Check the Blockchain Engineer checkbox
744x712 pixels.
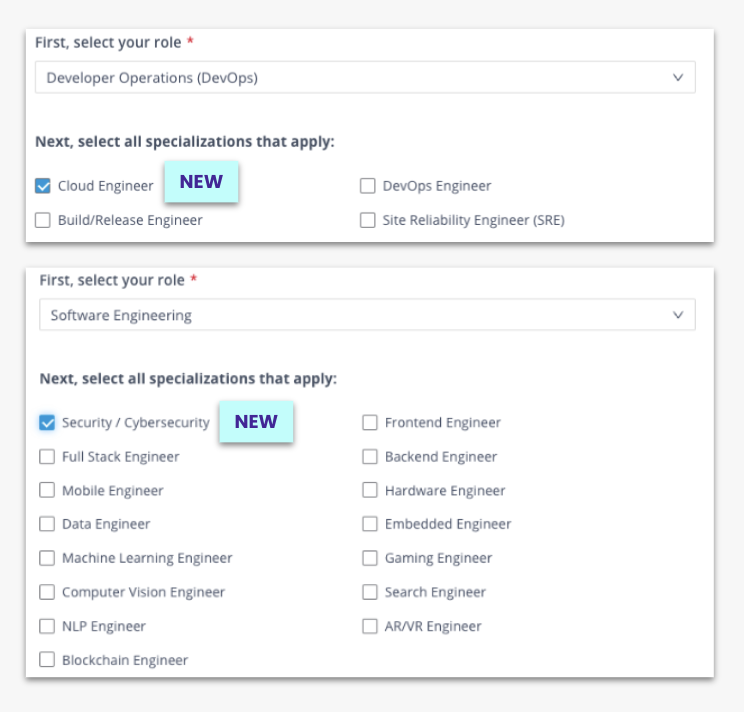(47, 660)
